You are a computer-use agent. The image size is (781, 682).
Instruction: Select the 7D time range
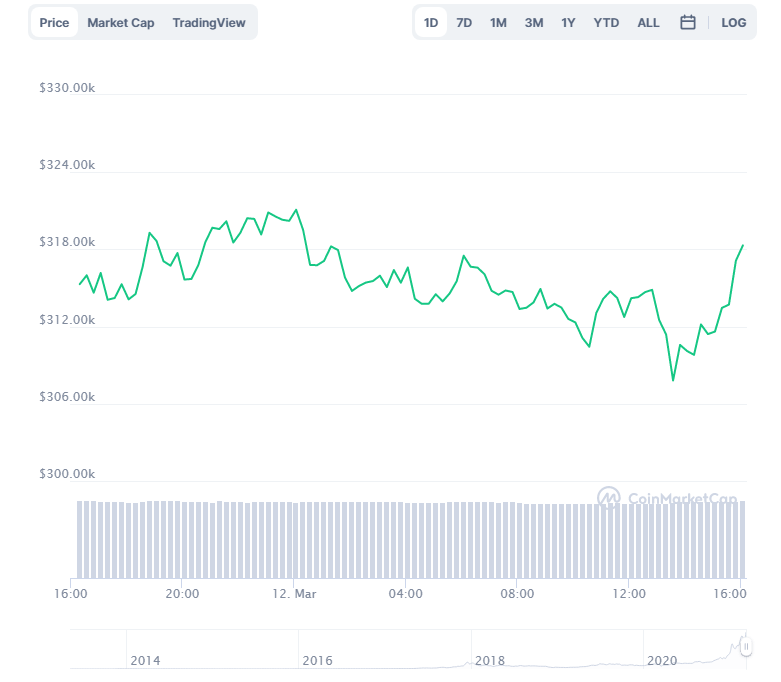pyautogui.click(x=464, y=22)
